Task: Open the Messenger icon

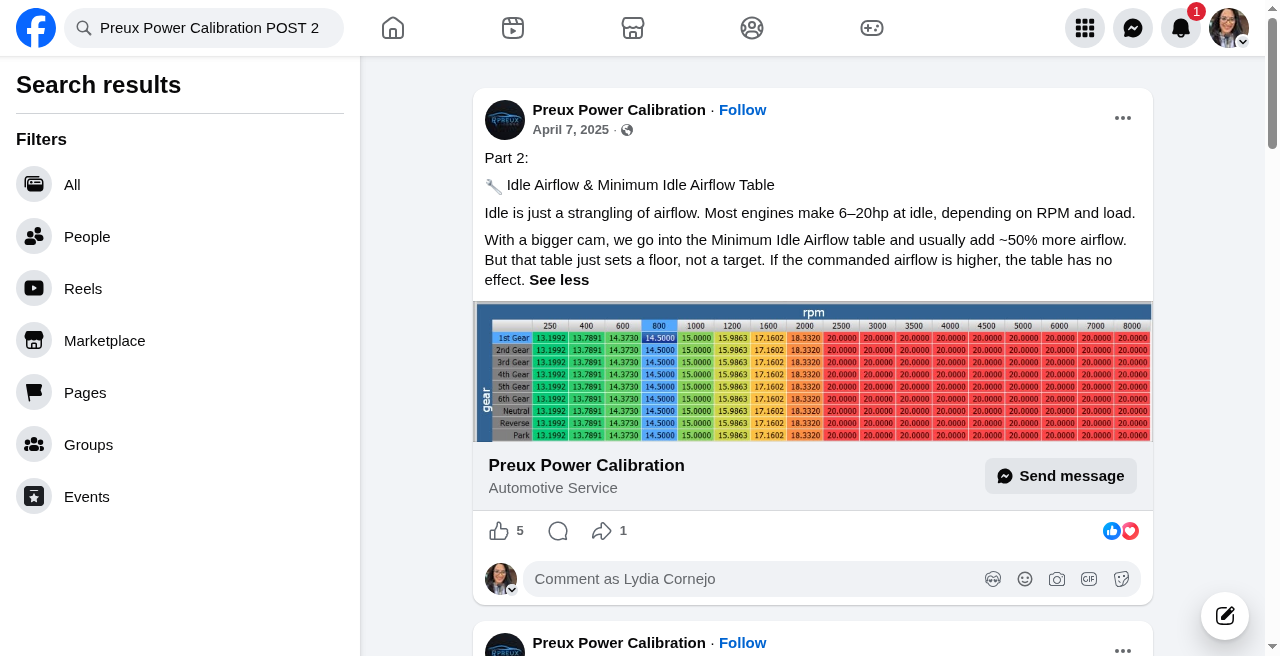Action: [1133, 28]
